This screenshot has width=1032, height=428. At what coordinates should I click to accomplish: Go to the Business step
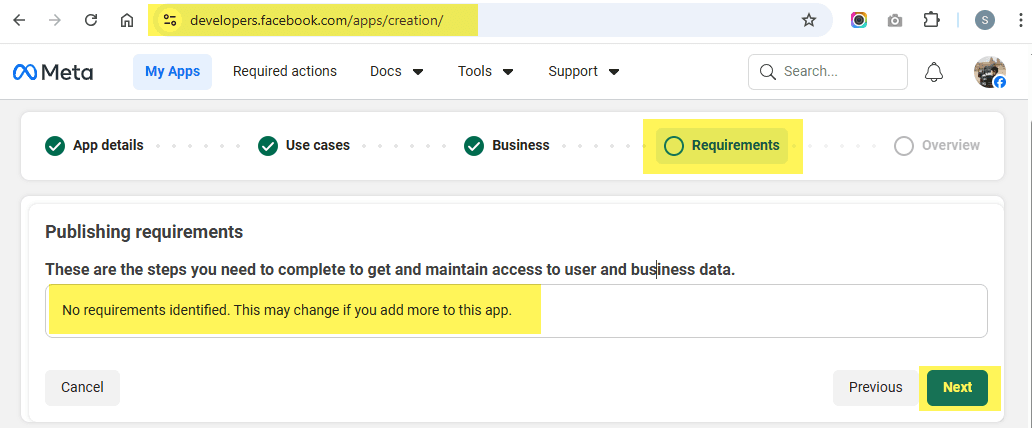(521, 146)
